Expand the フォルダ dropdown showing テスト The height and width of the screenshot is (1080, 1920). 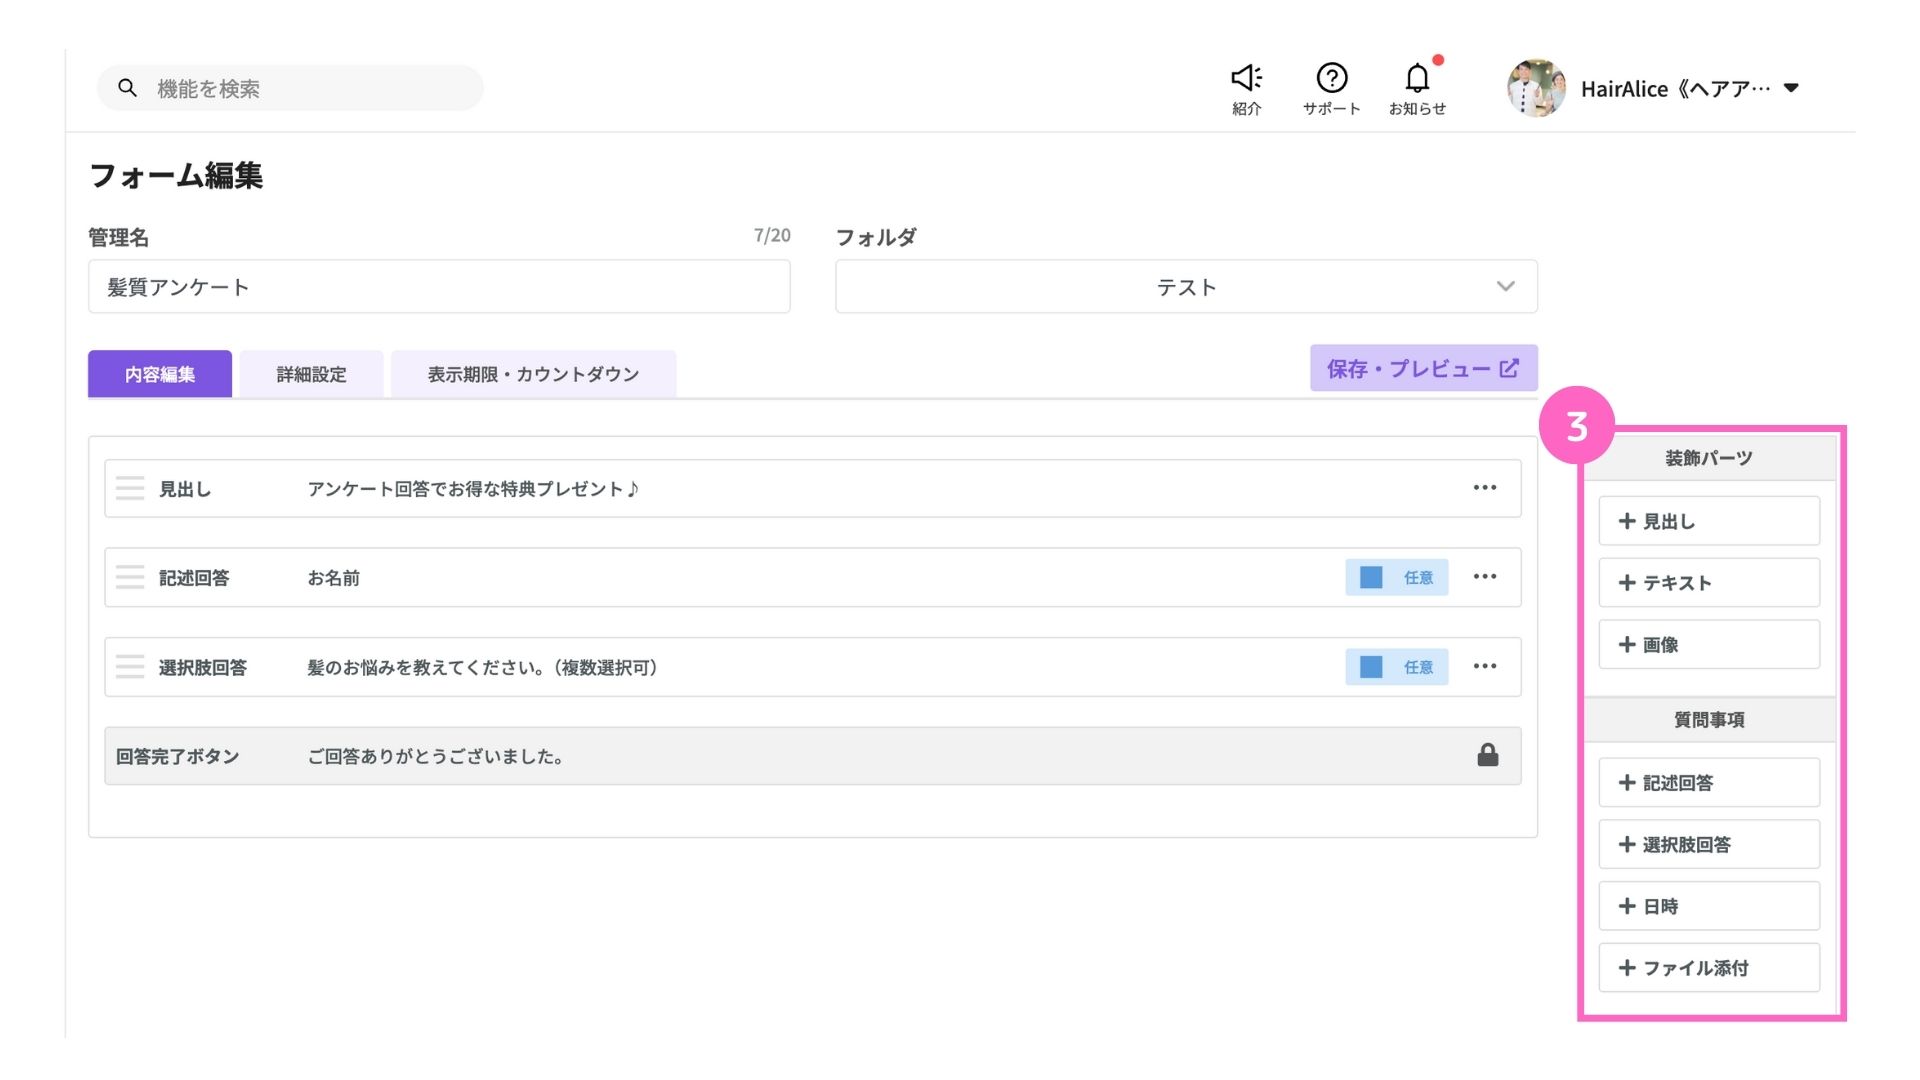pos(1186,287)
